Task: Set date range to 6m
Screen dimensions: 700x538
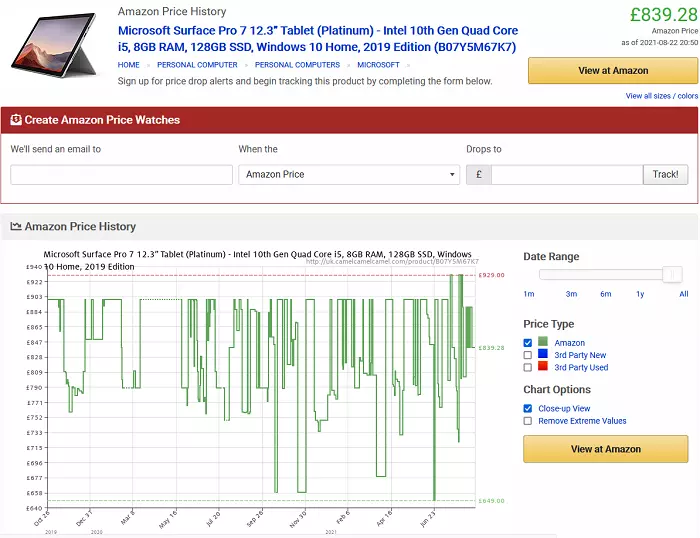Action: [x=606, y=294]
